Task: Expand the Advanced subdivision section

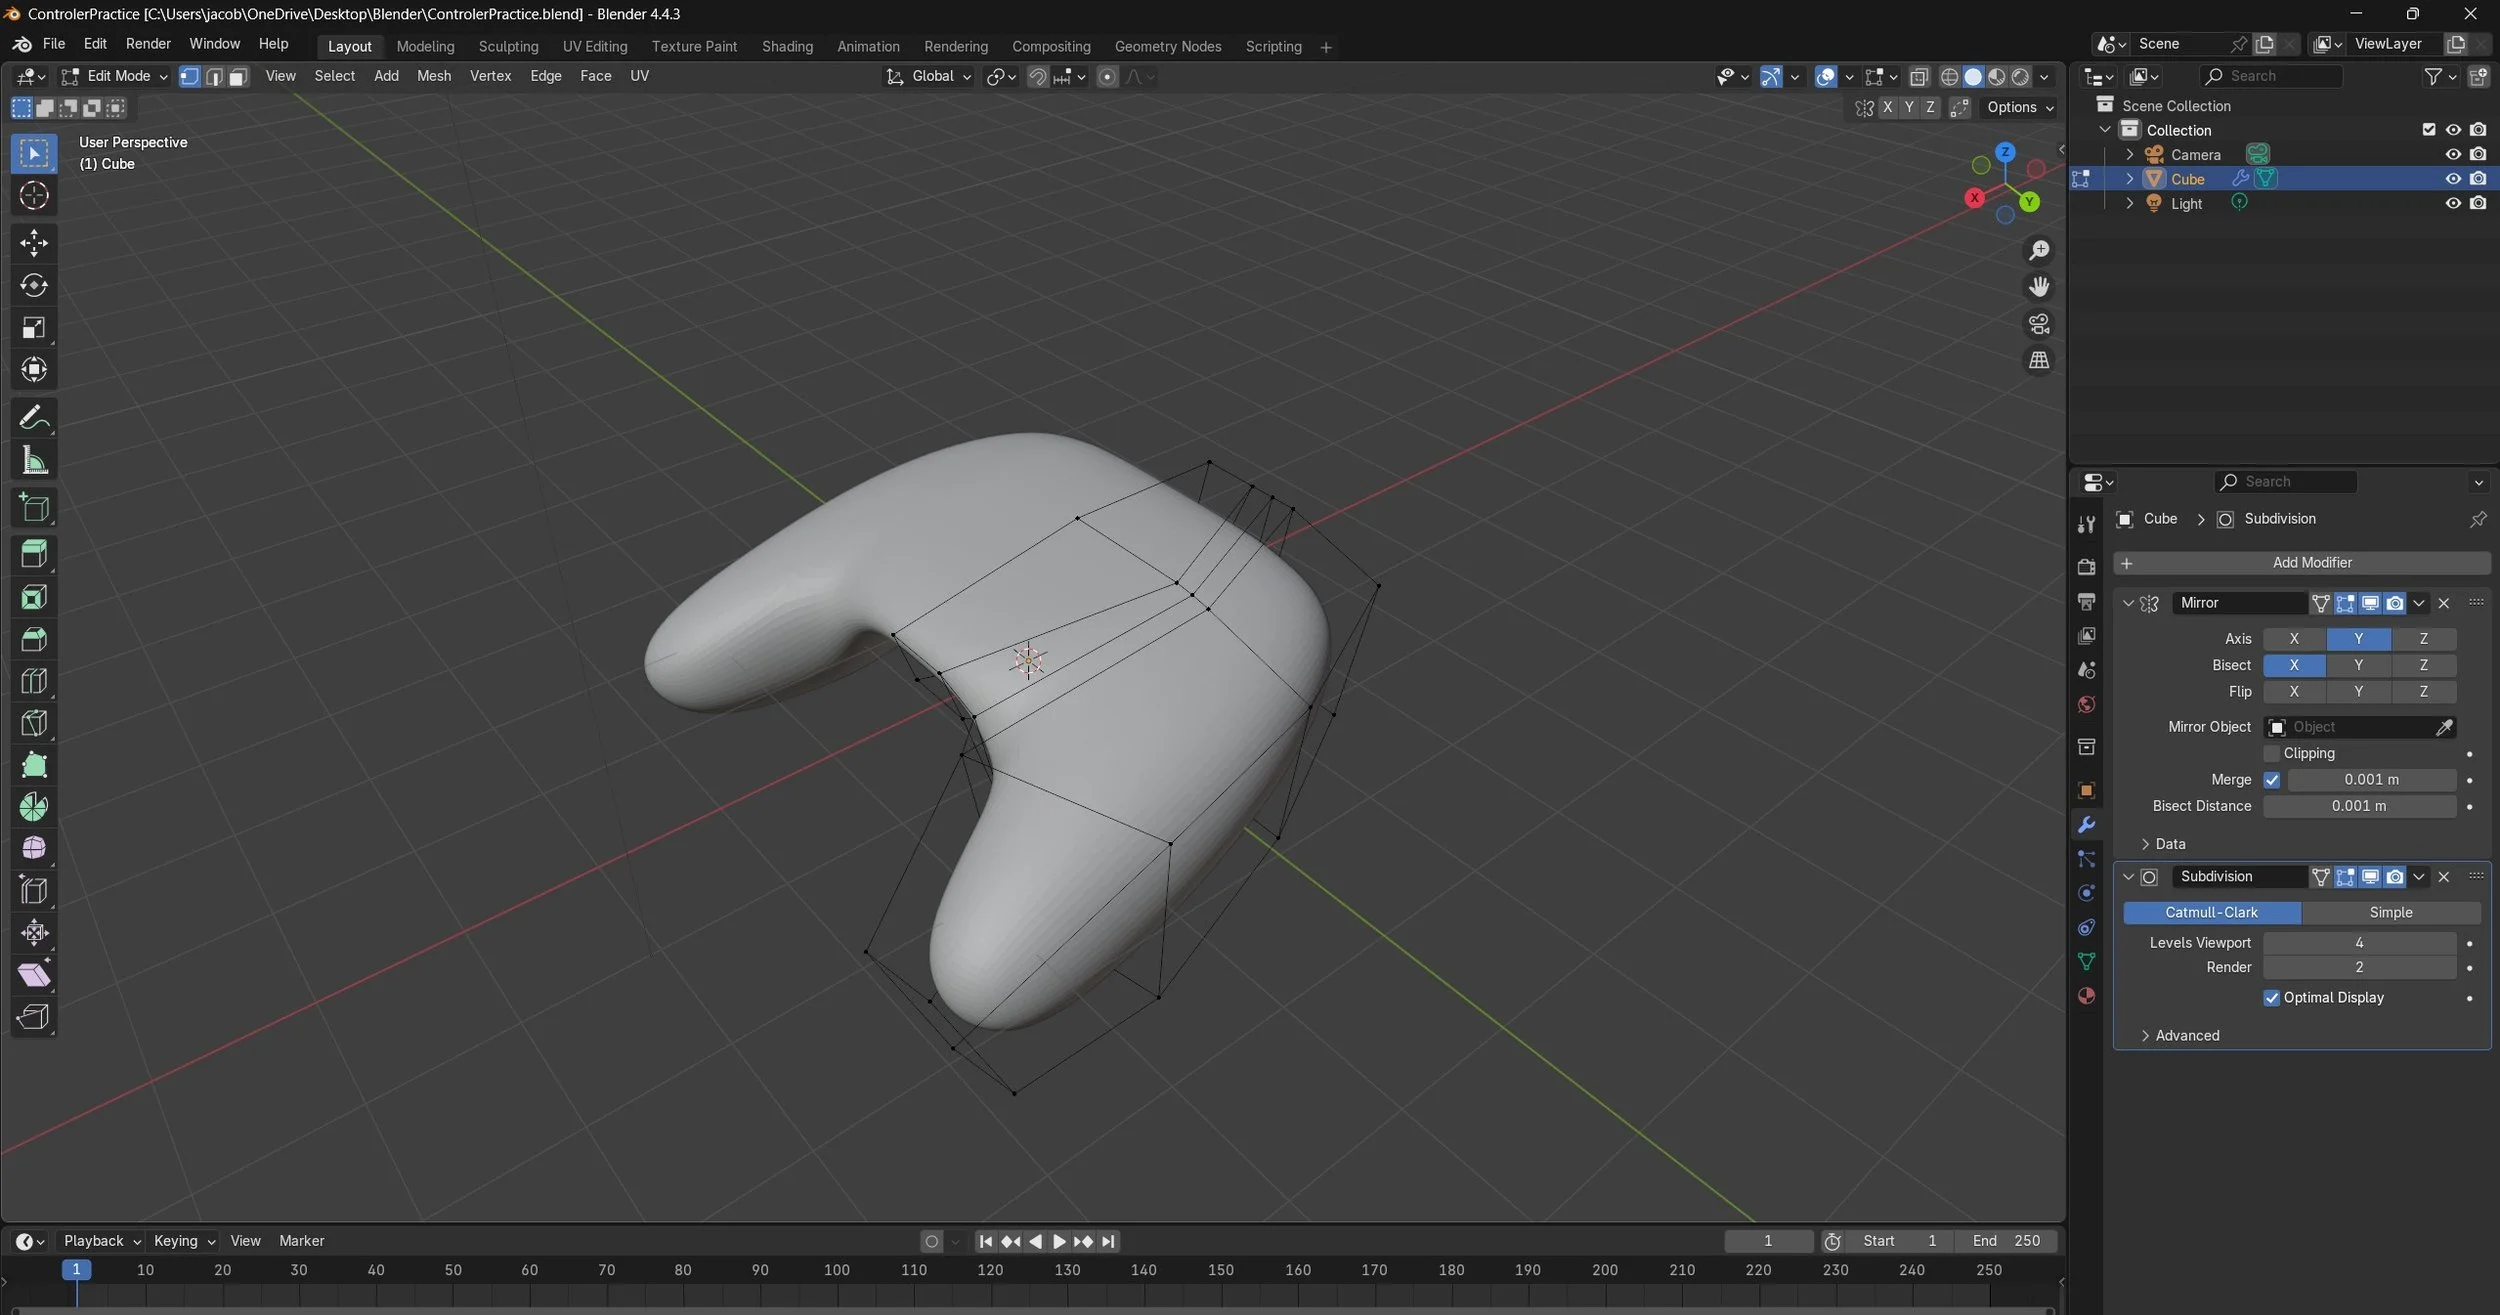Action: (x=2186, y=1035)
